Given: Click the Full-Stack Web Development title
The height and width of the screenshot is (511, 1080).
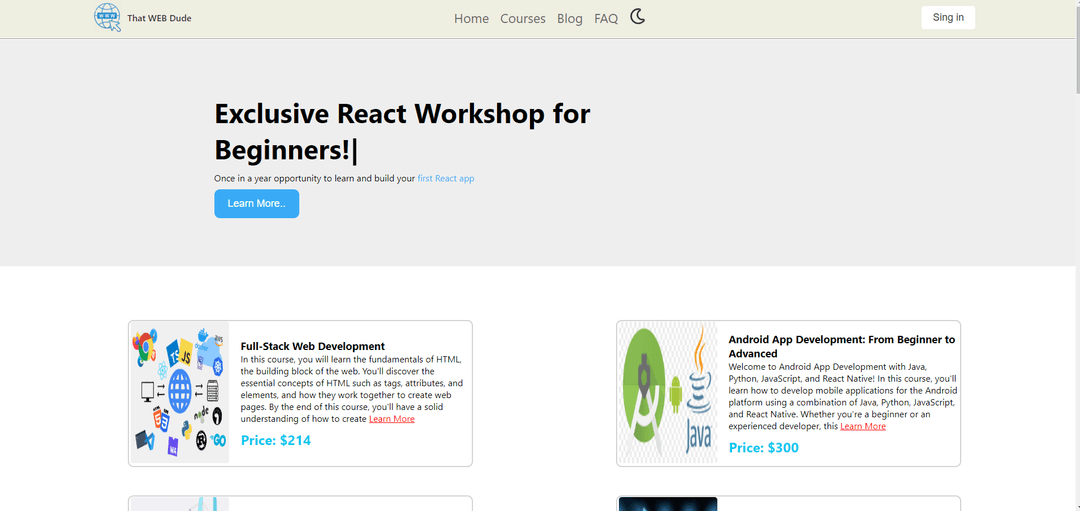Looking at the screenshot, I should click(x=313, y=346).
